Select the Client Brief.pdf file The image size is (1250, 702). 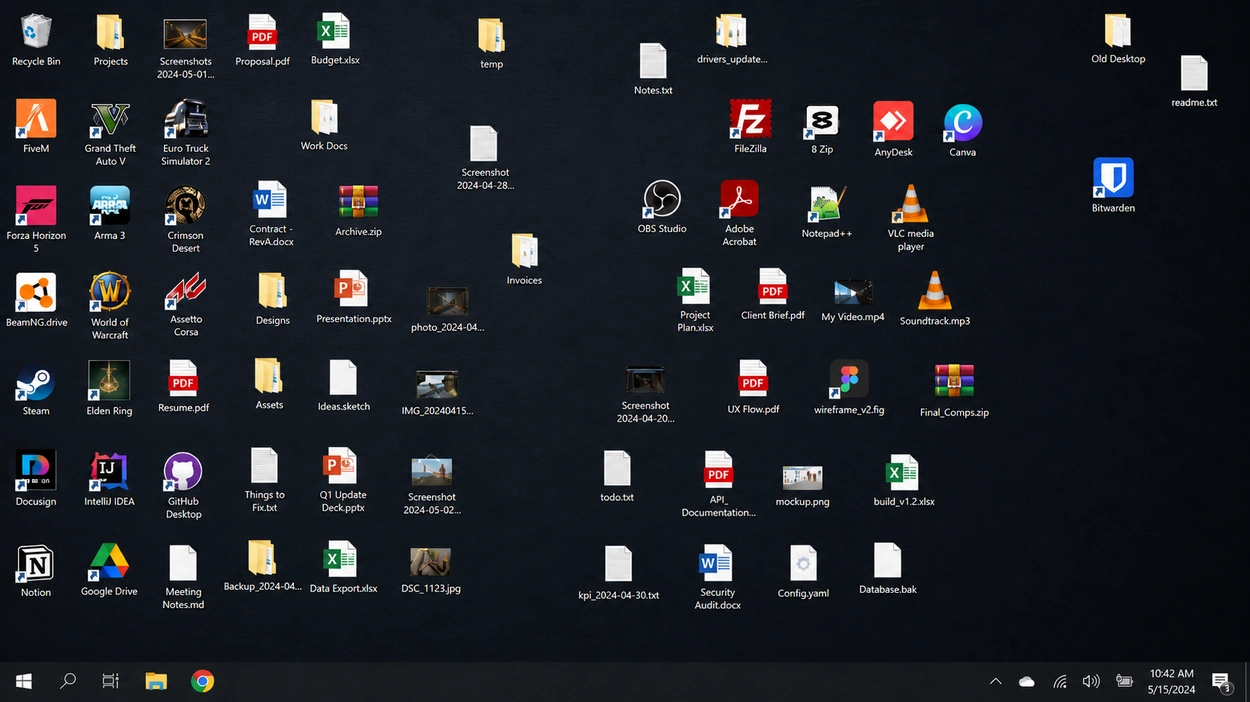pos(772,287)
